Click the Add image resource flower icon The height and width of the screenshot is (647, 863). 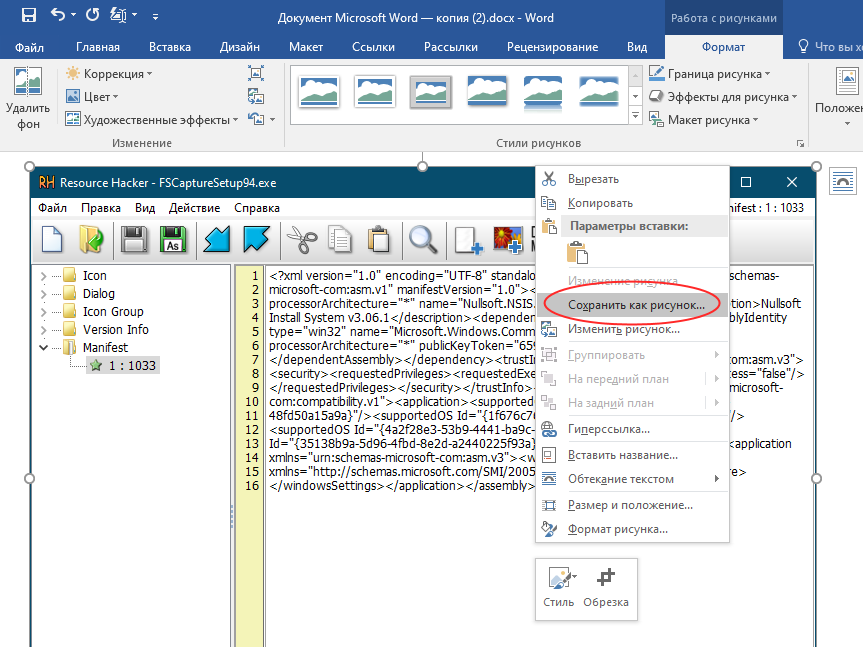click(507, 240)
